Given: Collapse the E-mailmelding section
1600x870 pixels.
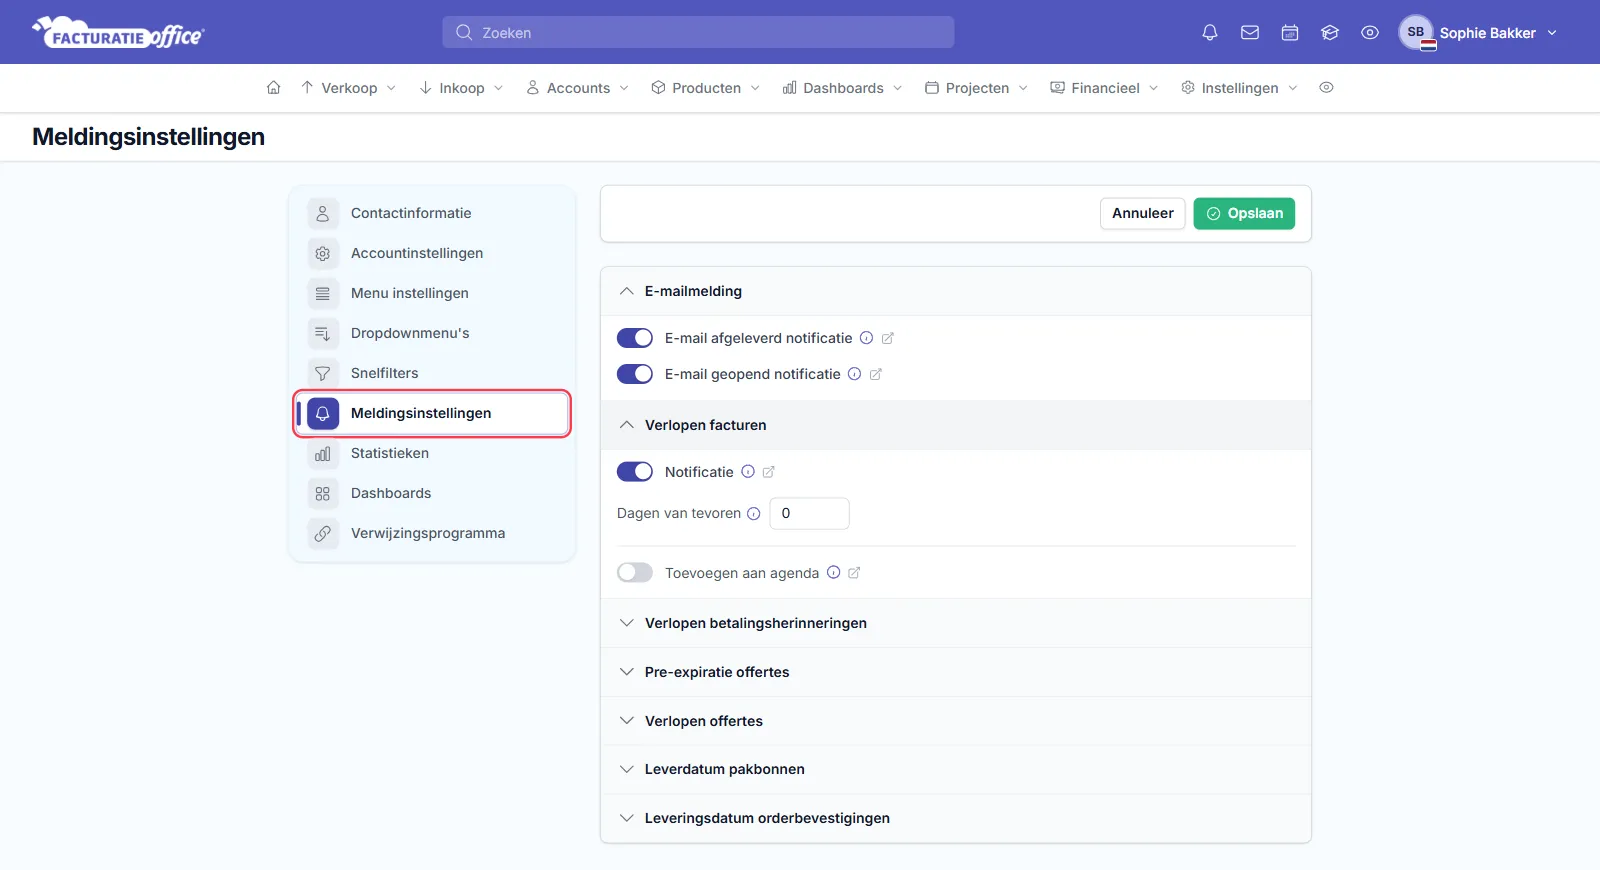Looking at the screenshot, I should [955, 291].
